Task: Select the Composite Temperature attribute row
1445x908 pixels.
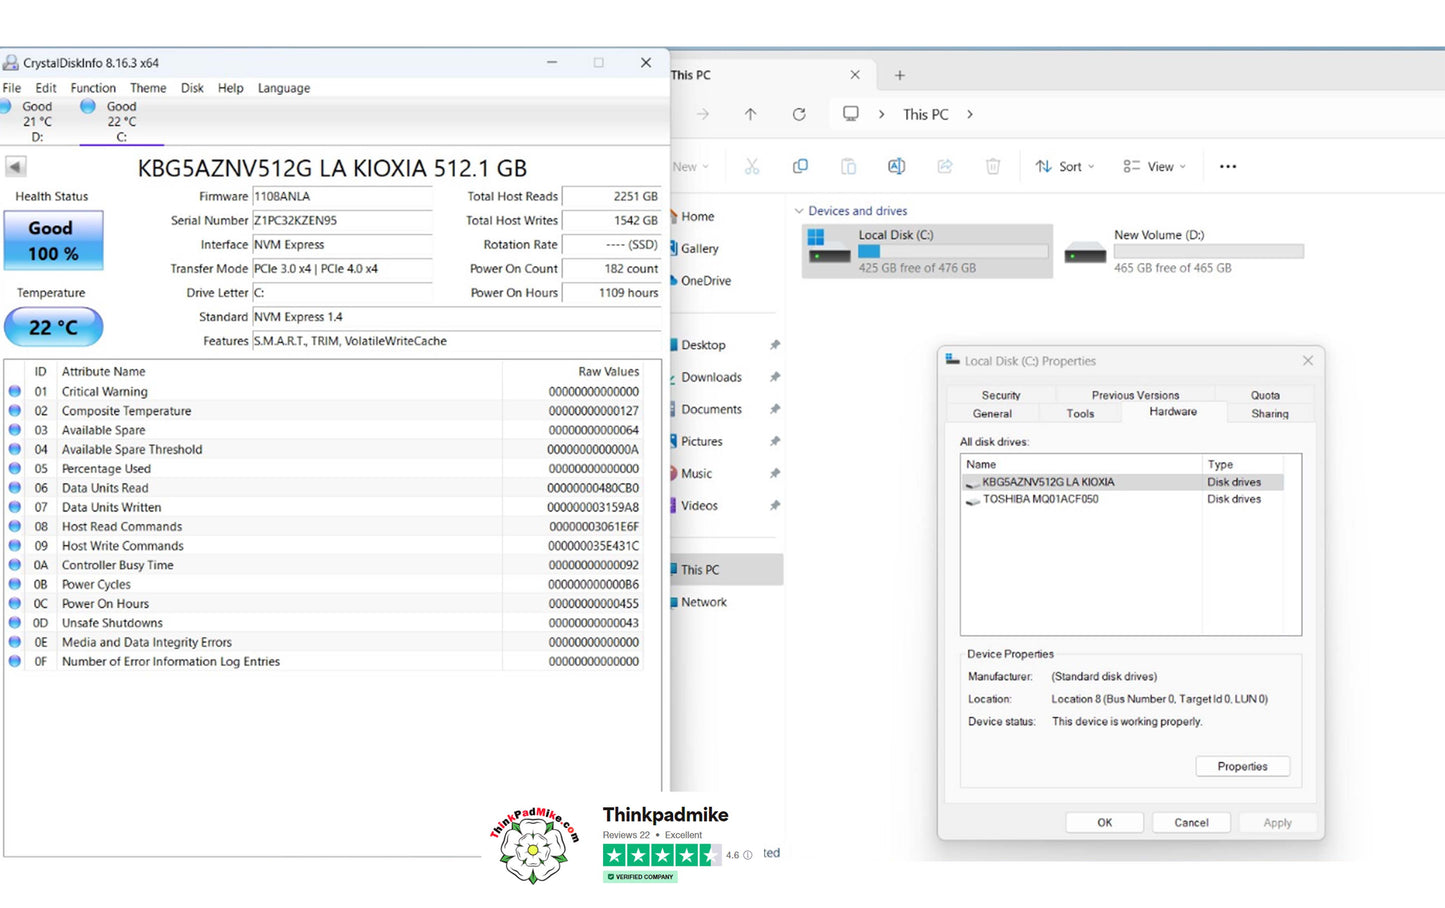Action: coord(323,411)
